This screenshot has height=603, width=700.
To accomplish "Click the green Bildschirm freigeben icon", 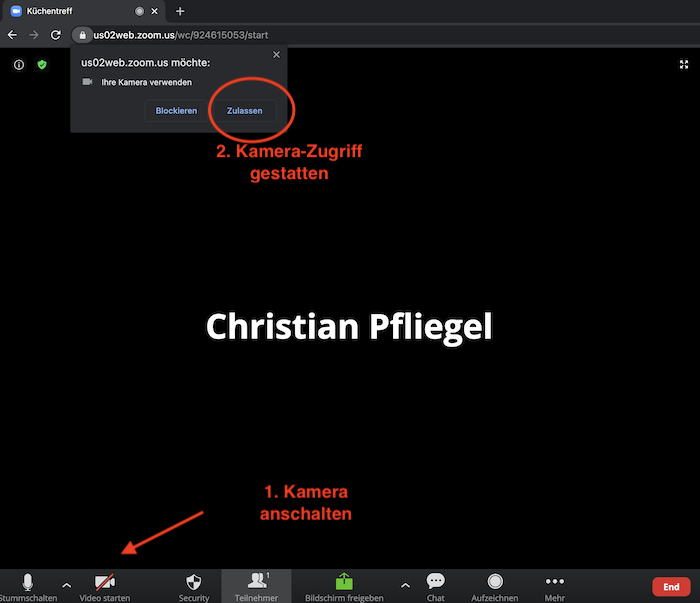I will coord(343,581).
